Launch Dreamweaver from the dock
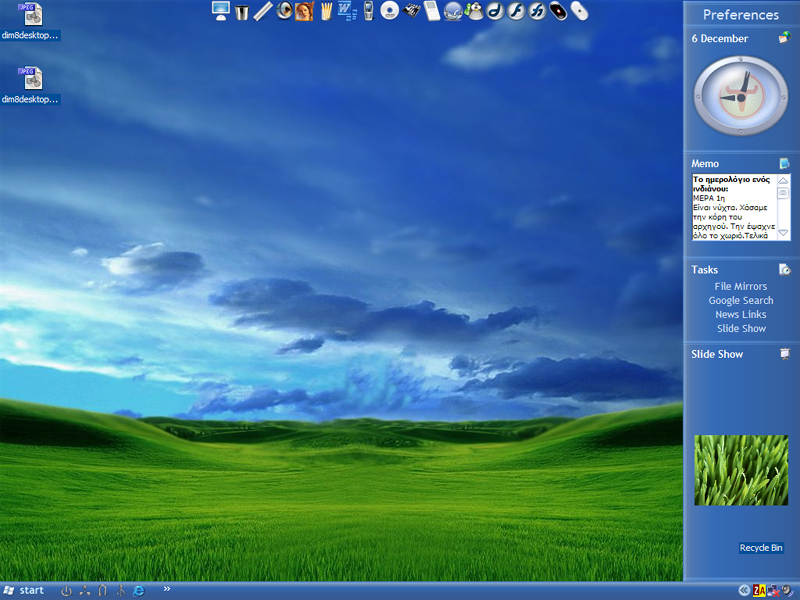The width and height of the screenshot is (800, 600). 495,11
